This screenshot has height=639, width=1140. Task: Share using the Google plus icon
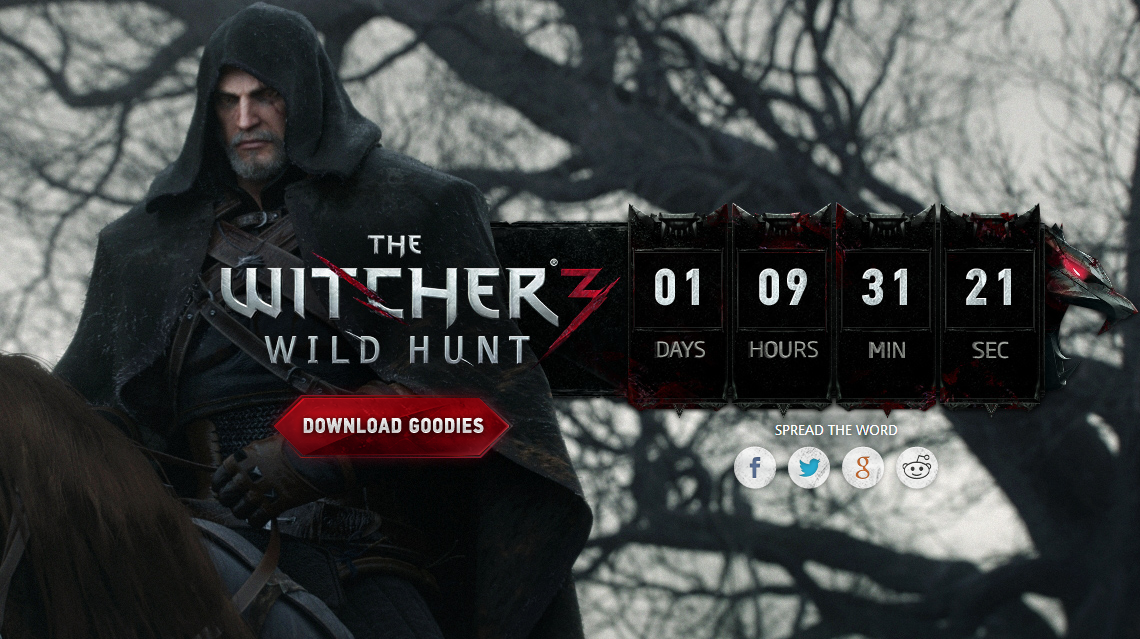[x=863, y=467]
